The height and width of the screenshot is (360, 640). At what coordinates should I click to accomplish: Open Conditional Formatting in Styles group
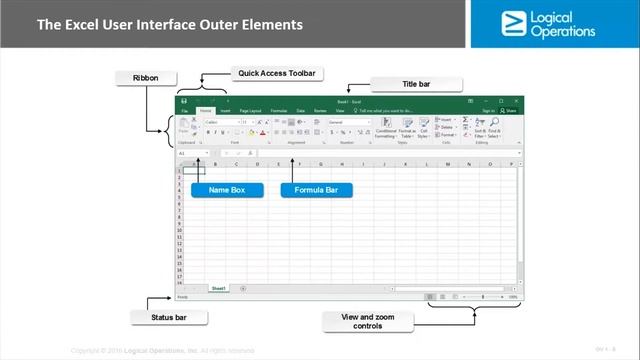[x=386, y=128]
